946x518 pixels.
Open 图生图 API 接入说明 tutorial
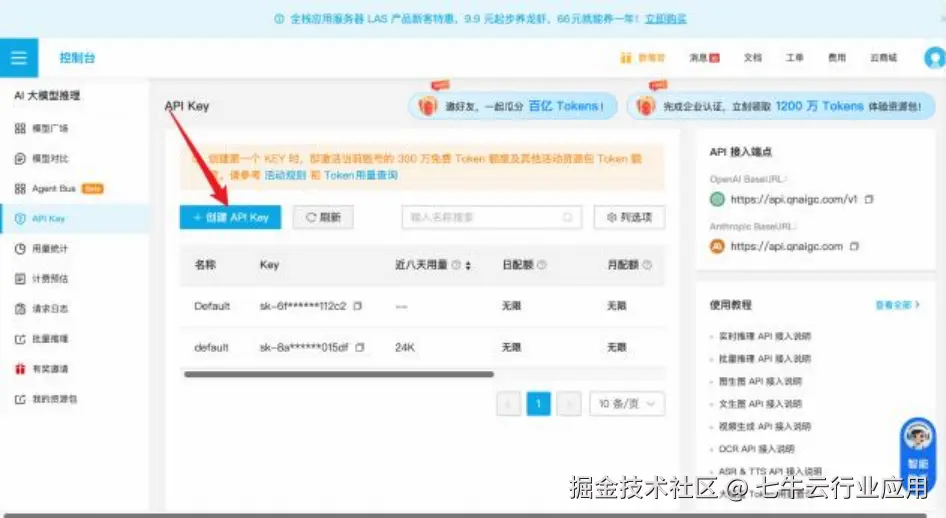tap(760, 381)
